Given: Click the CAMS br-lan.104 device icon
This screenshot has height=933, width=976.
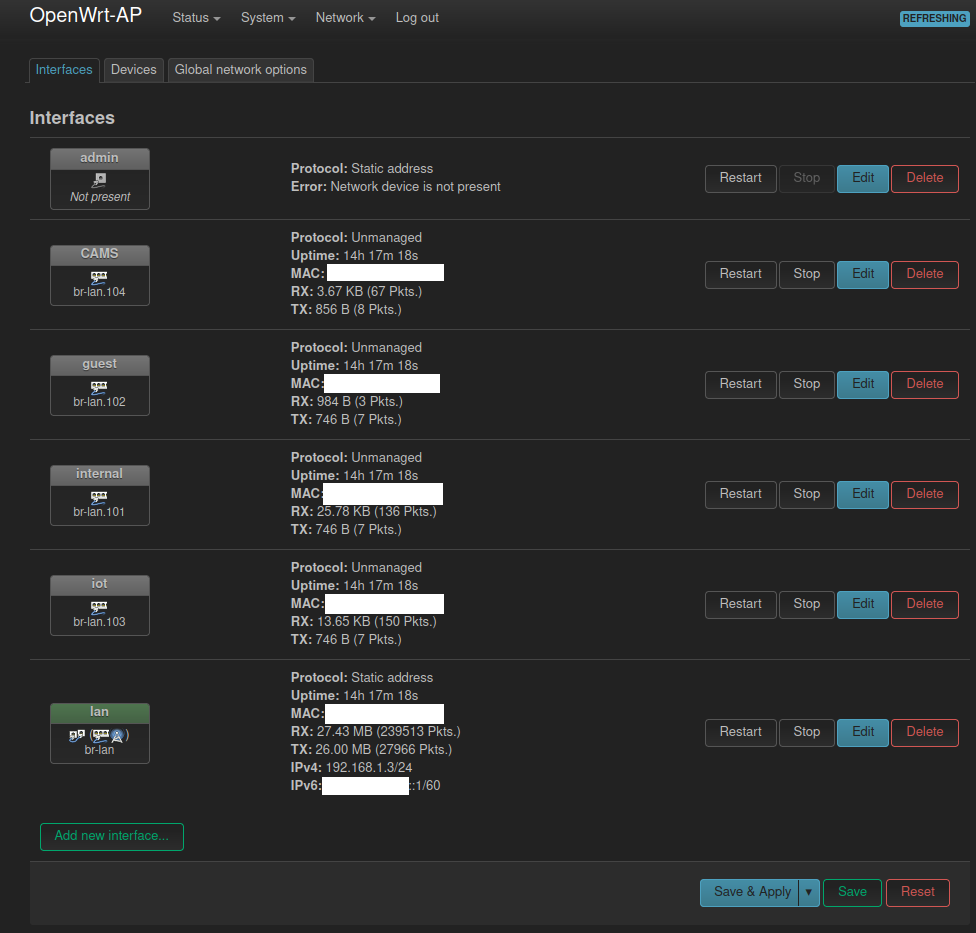Looking at the screenshot, I should pos(99,277).
